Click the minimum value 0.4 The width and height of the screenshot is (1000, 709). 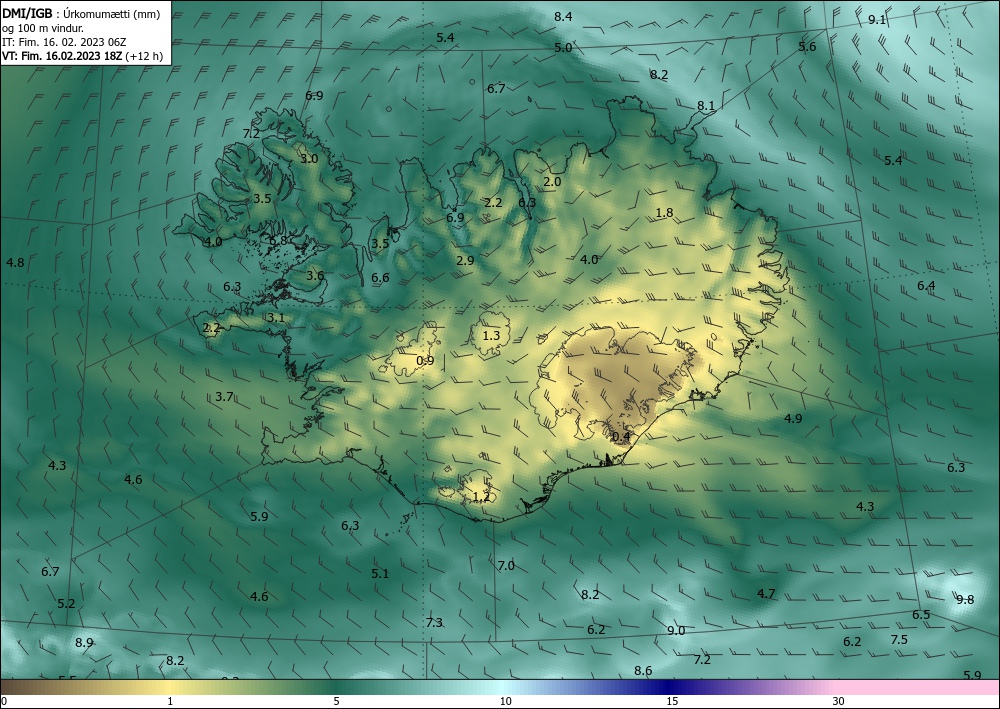pos(621,437)
